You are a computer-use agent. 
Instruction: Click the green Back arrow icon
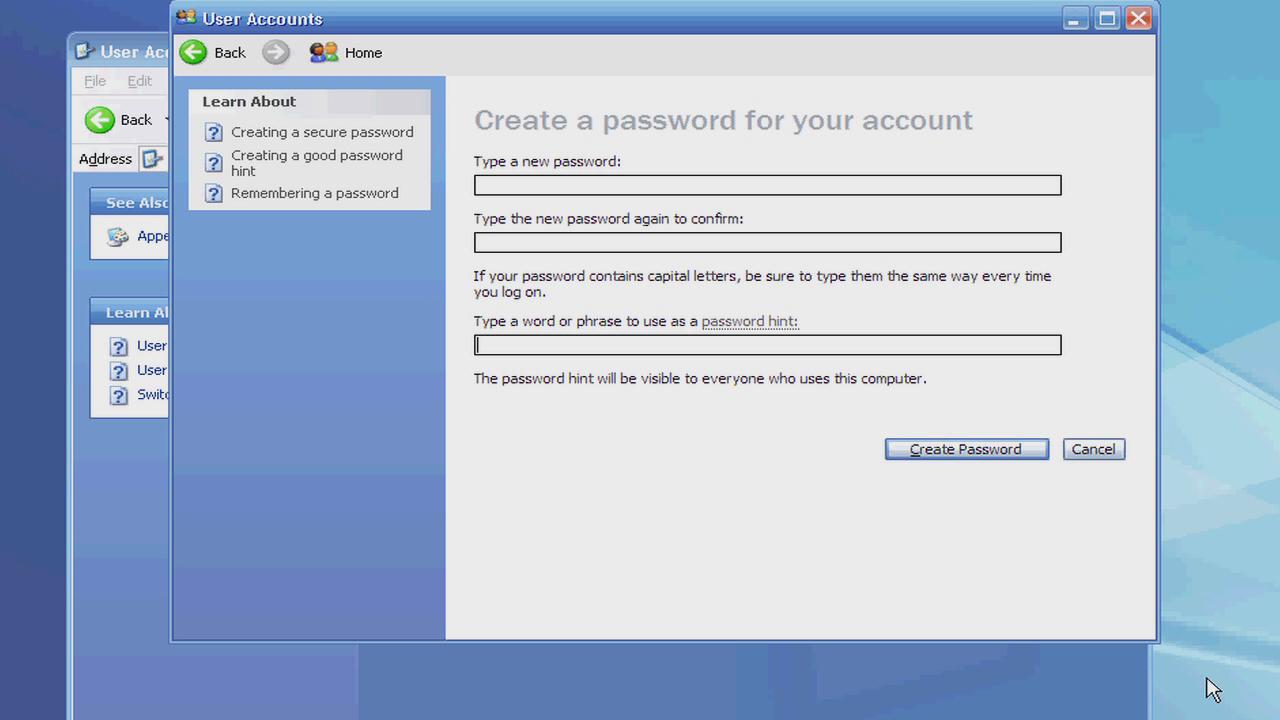[x=192, y=52]
